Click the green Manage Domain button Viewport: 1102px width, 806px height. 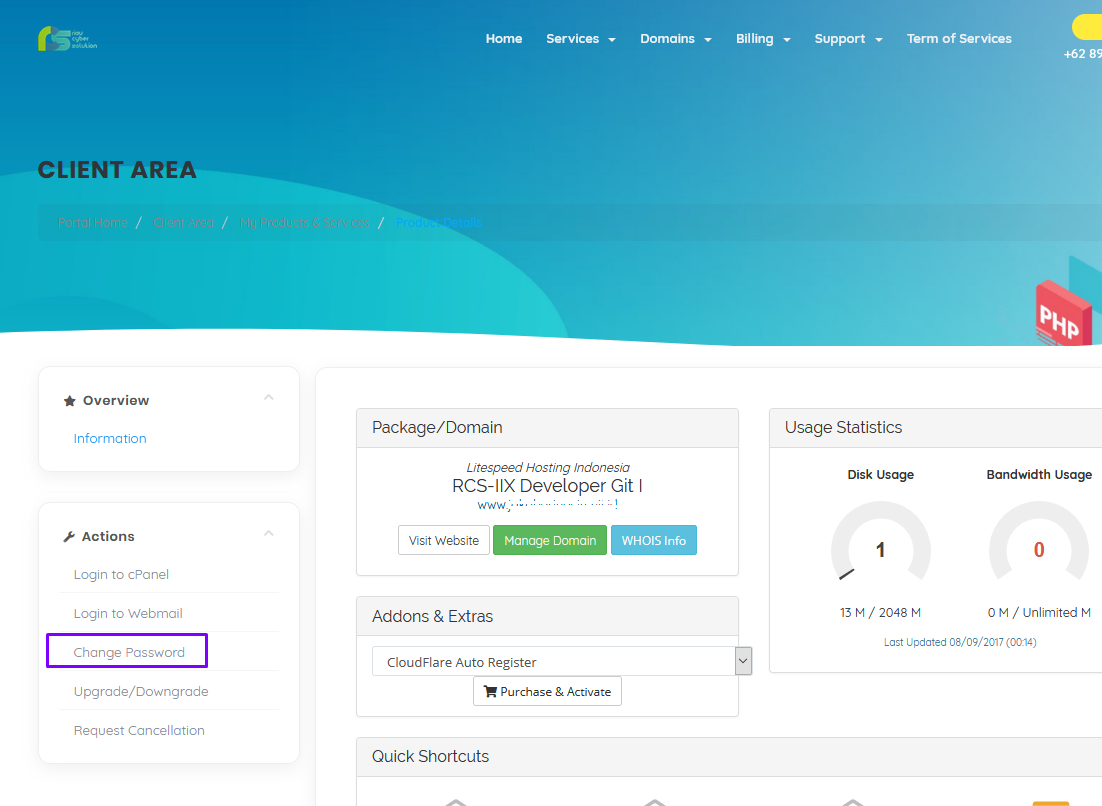coord(549,540)
